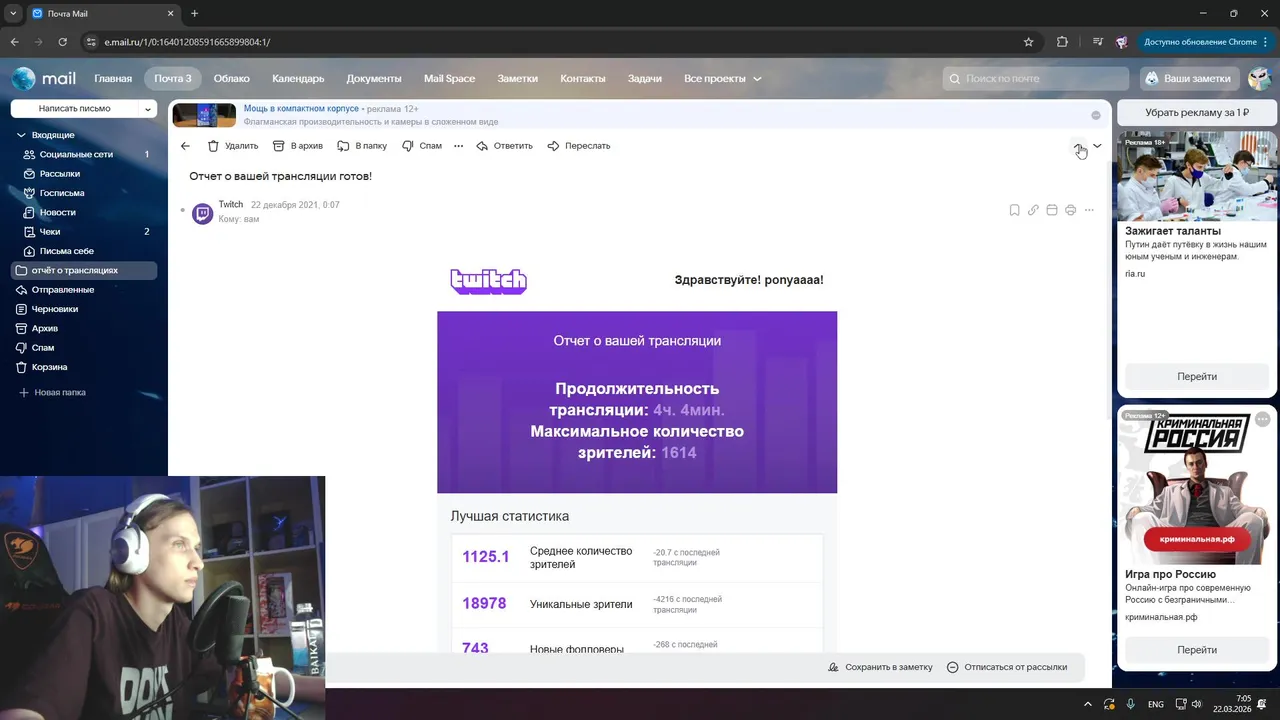Click the Twitch logo in the email body
Screen dimensions: 1280x720
click(x=488, y=281)
